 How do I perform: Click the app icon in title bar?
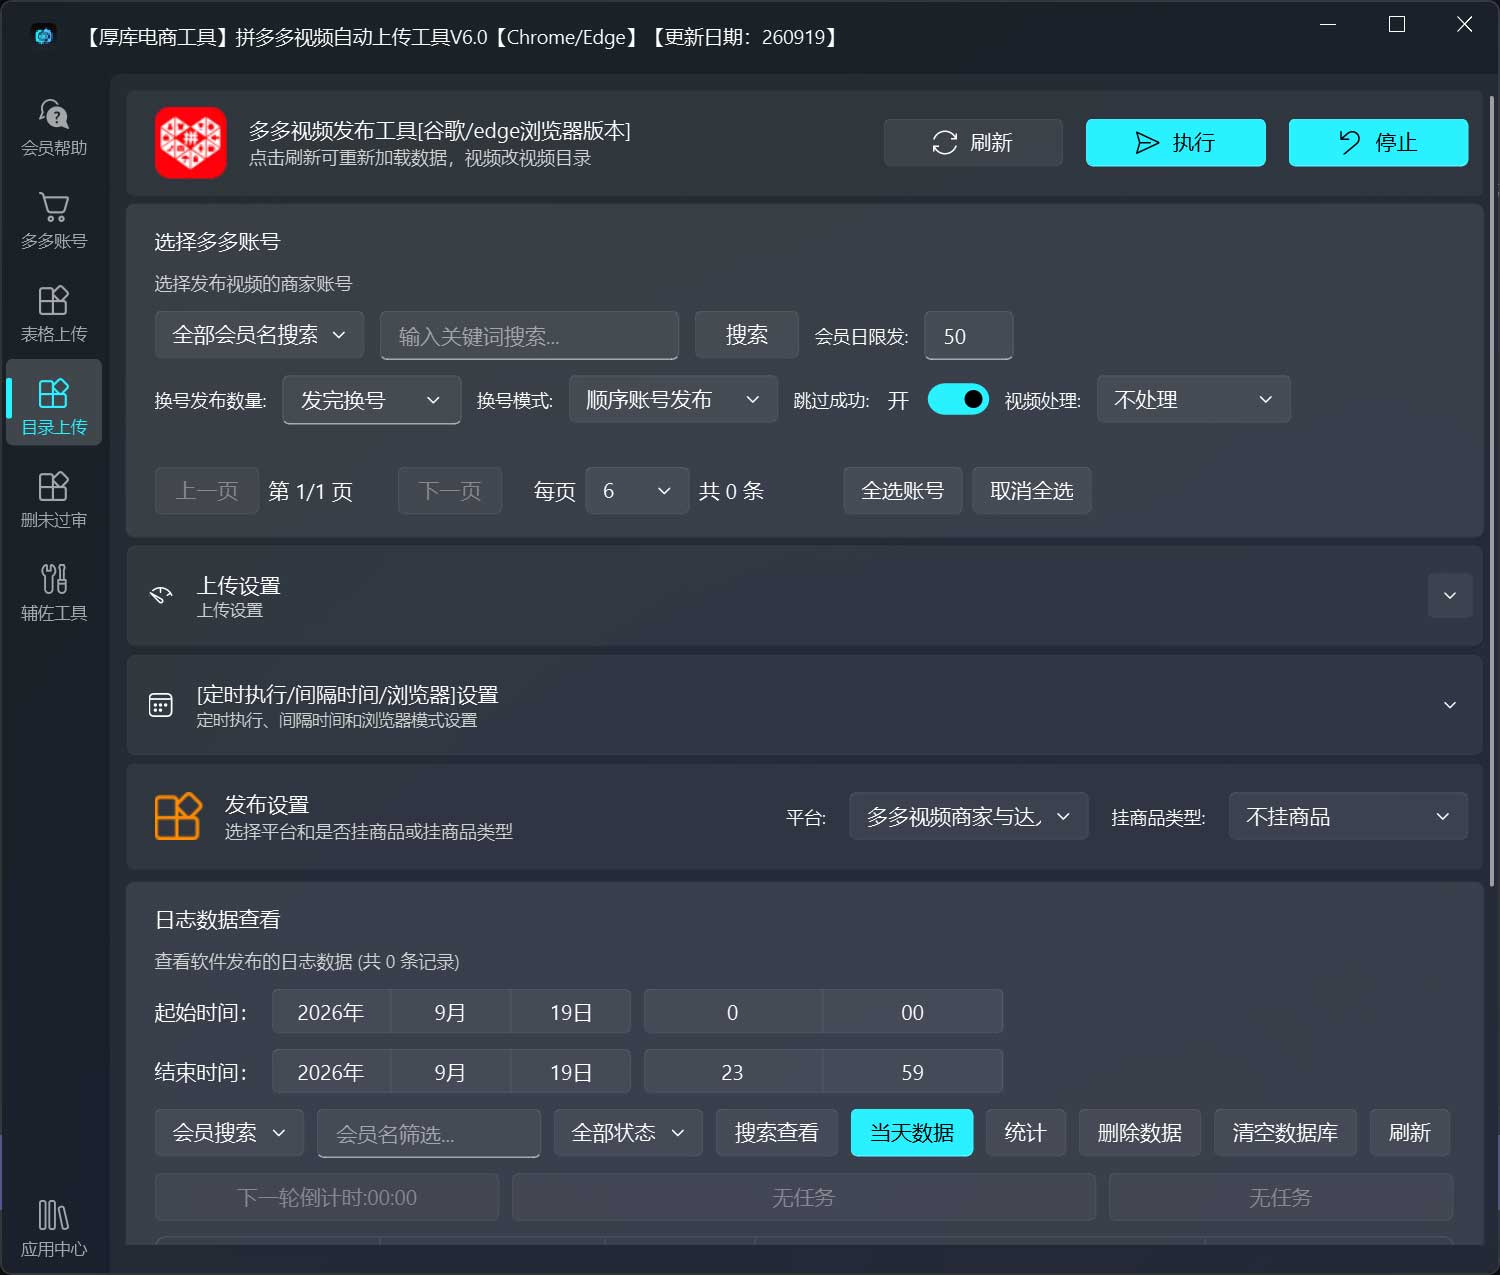[x=44, y=36]
